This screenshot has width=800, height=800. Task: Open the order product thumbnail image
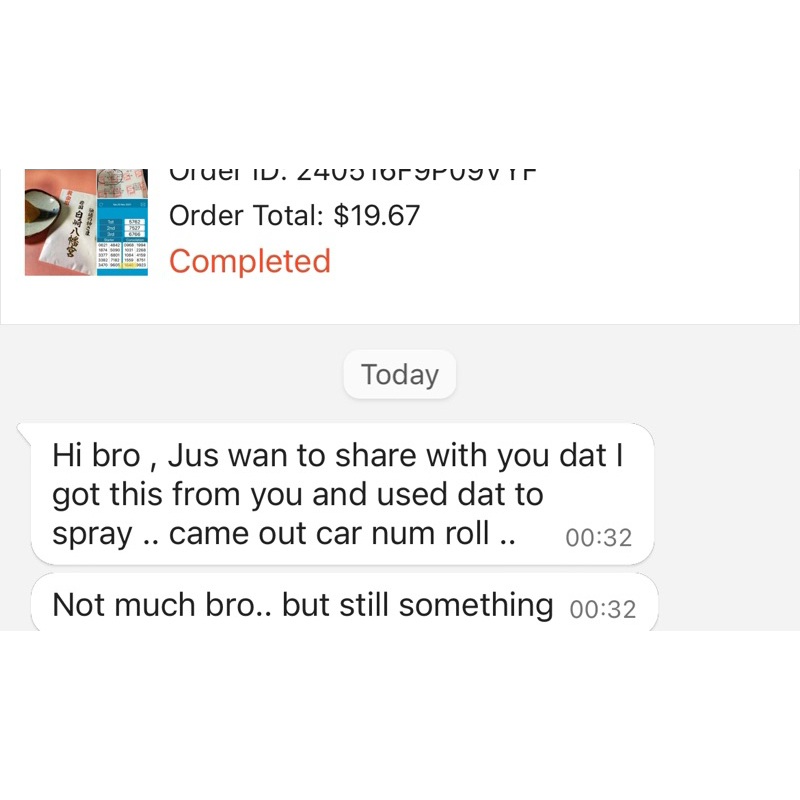[x=86, y=222]
